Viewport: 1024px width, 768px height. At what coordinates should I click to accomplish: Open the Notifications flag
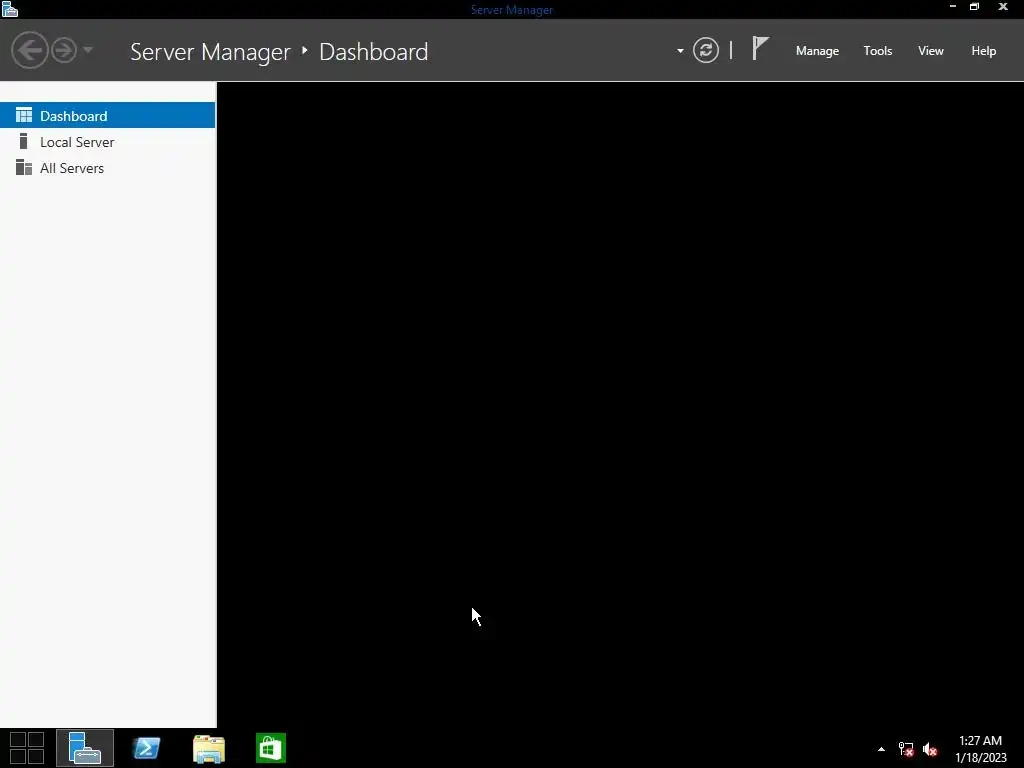pos(760,48)
